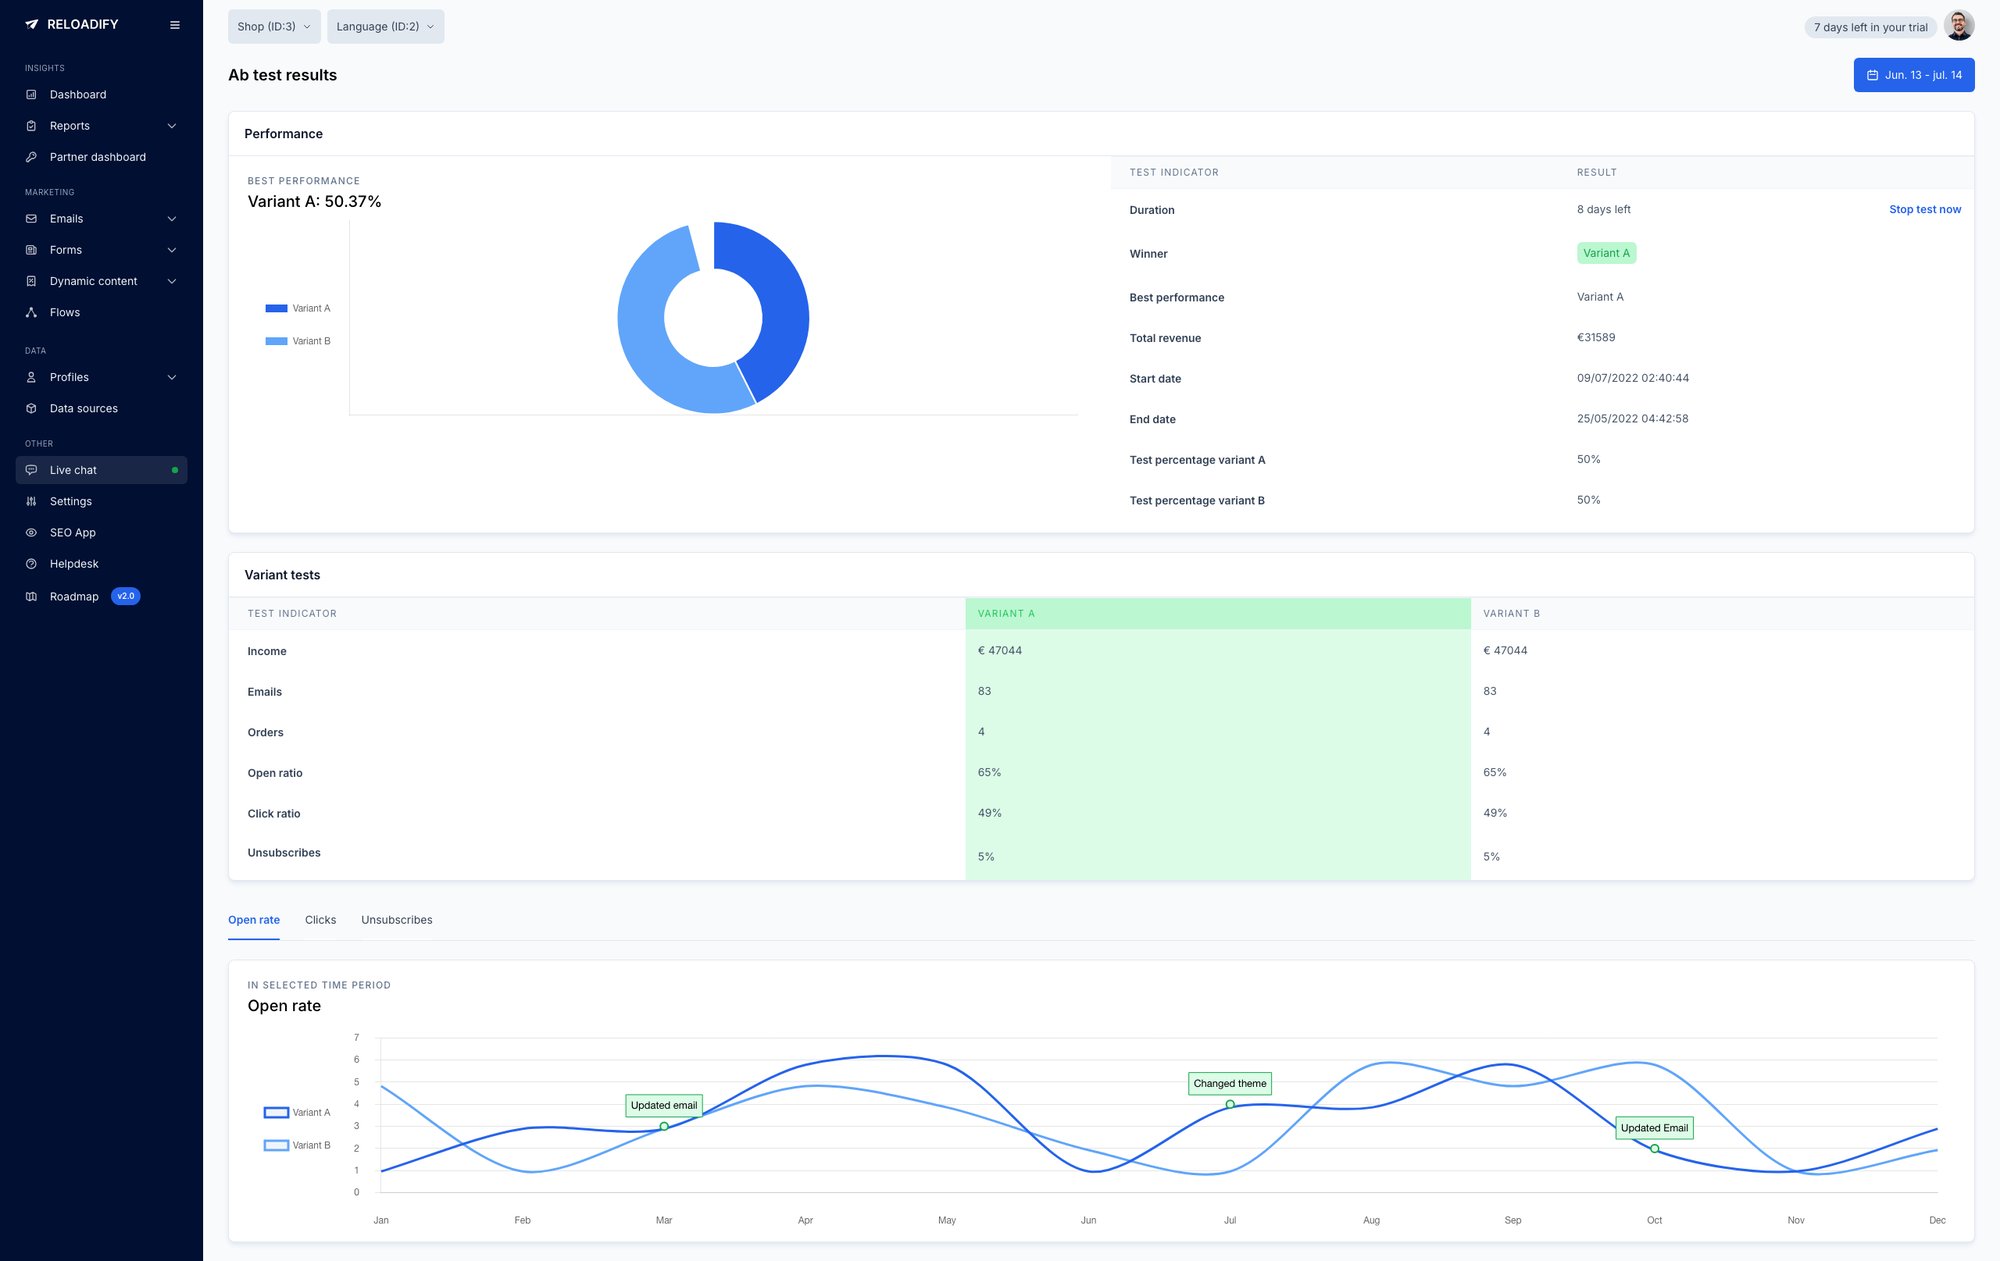This screenshot has width=2000, height=1261.
Task: Select the Flows icon in the sidebar
Action: [31, 312]
